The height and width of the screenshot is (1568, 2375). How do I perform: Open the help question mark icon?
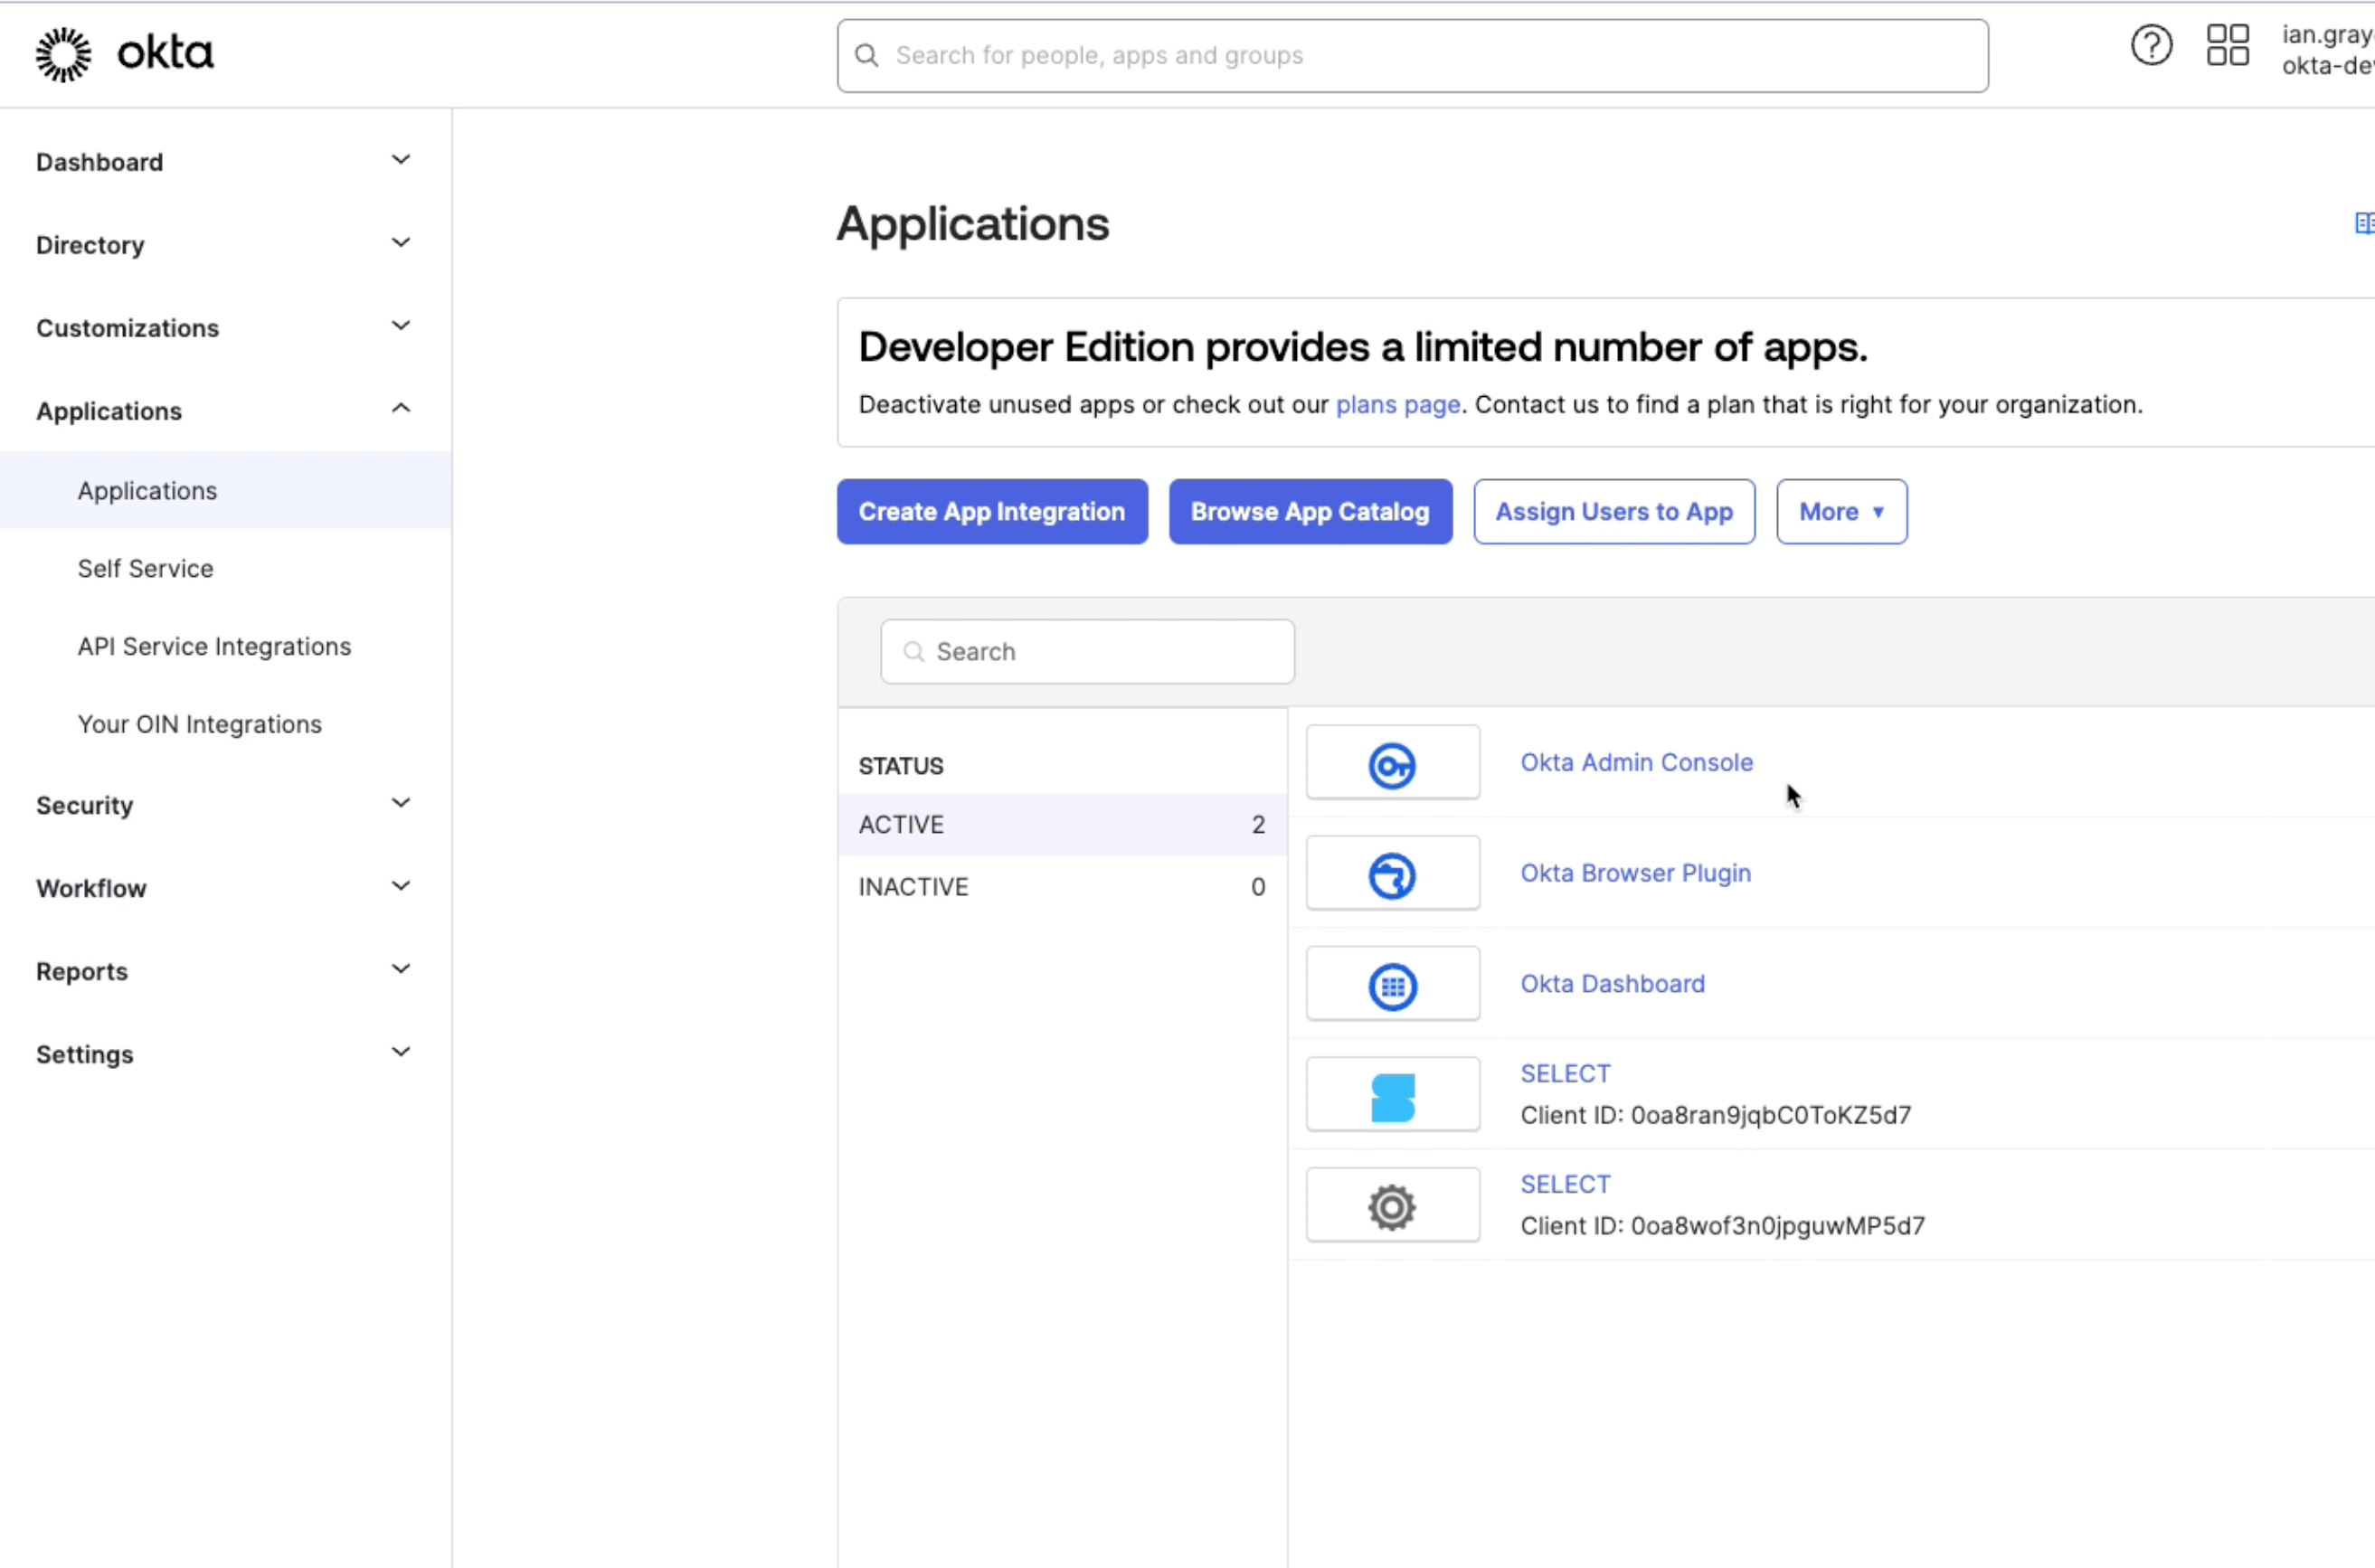2151,45
